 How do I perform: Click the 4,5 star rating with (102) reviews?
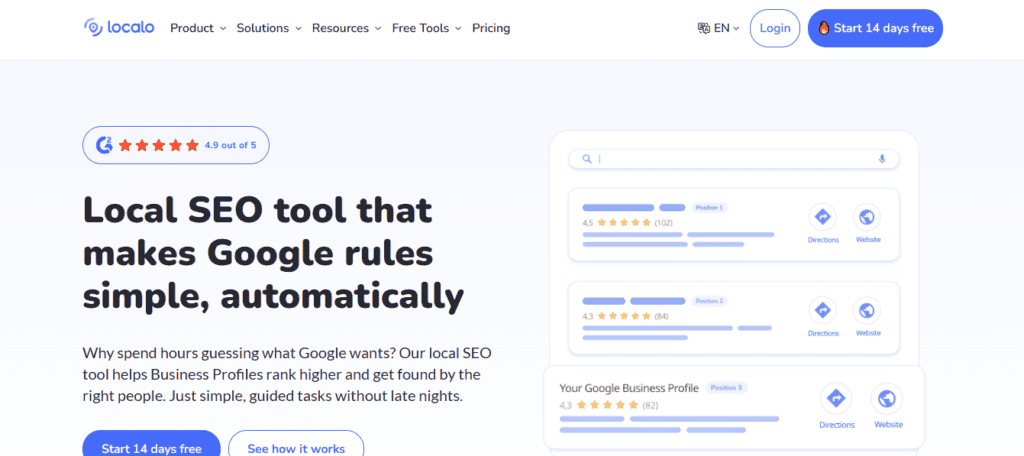(628, 223)
